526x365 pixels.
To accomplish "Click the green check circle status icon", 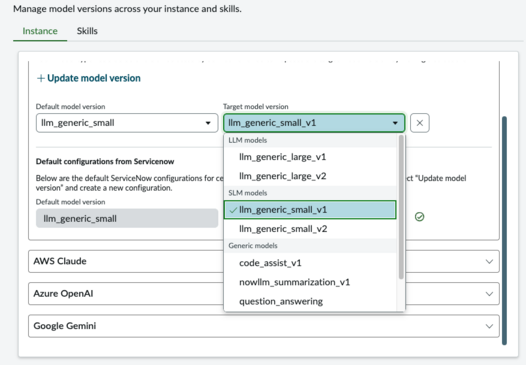I will click(419, 217).
